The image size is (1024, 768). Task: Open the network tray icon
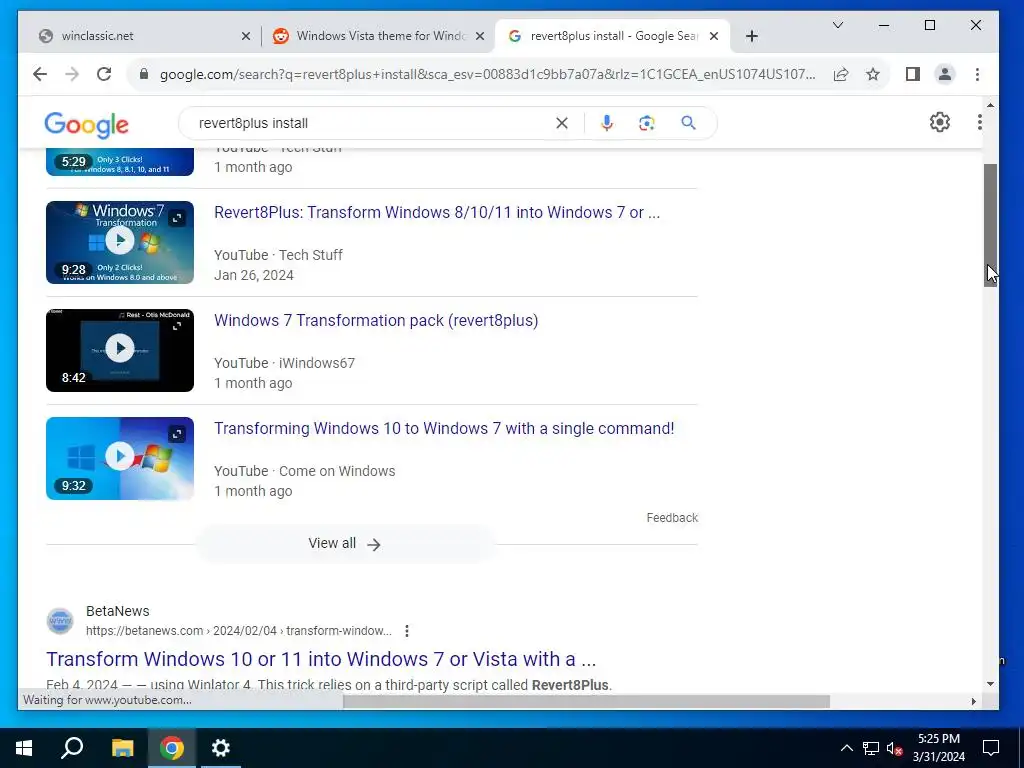(871, 748)
